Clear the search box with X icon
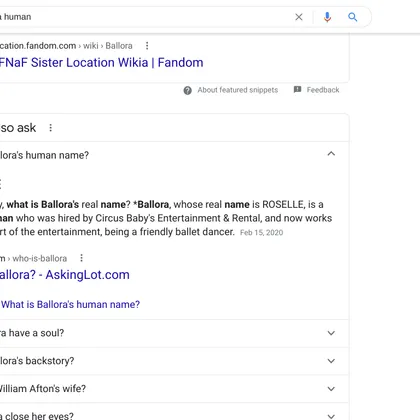Screen dimensions: 420x420 pos(299,17)
